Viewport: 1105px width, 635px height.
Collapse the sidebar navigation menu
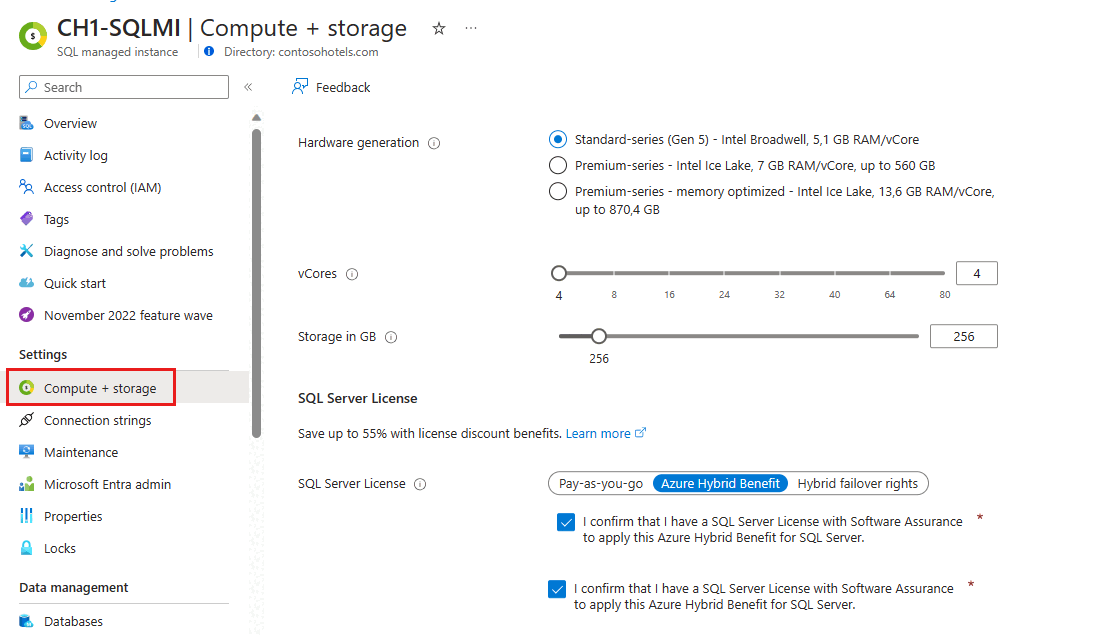point(248,87)
